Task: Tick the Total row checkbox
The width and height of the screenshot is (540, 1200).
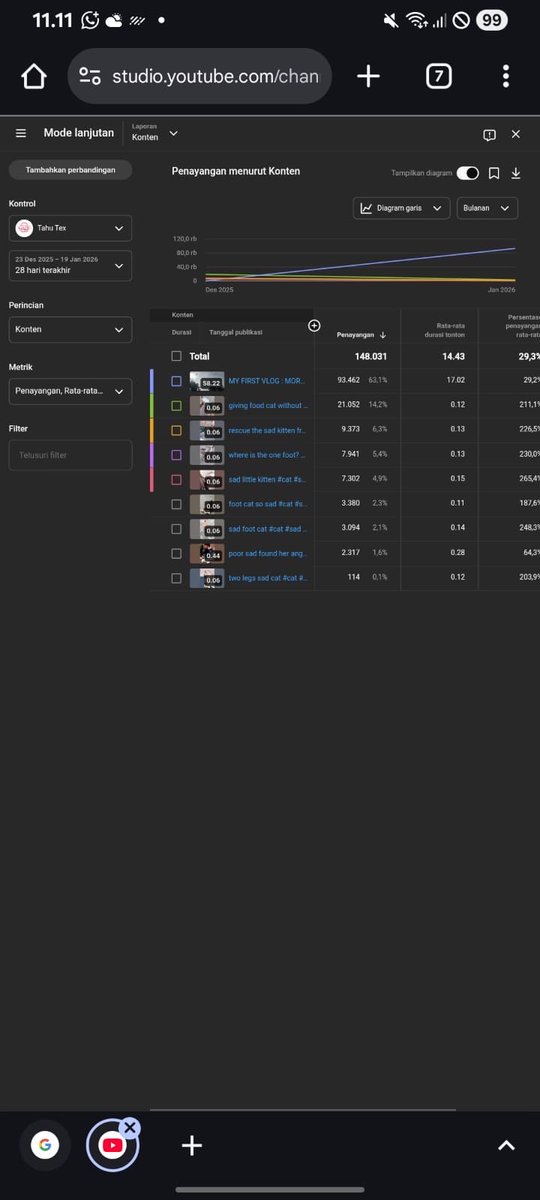Action: click(x=176, y=356)
